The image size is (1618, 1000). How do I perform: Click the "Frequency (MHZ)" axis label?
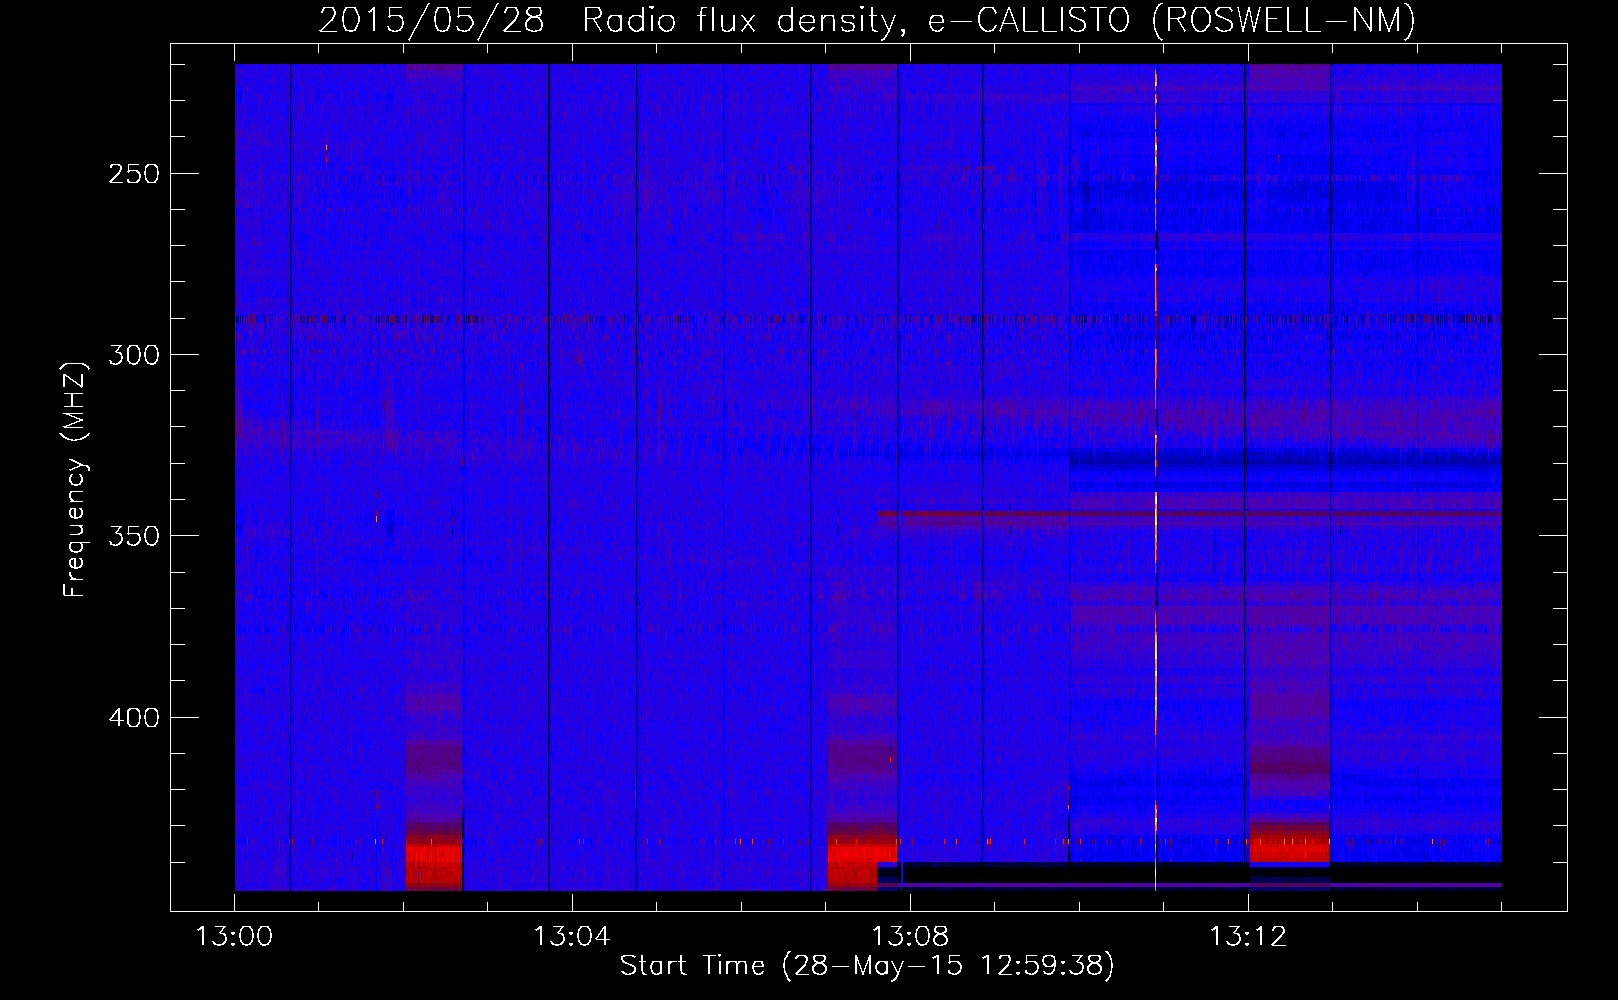(x=75, y=480)
